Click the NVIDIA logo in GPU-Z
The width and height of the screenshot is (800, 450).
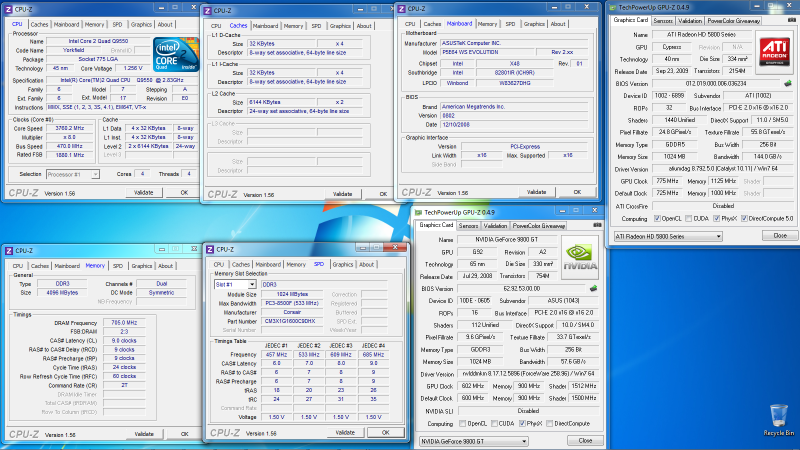pyautogui.click(x=580, y=258)
